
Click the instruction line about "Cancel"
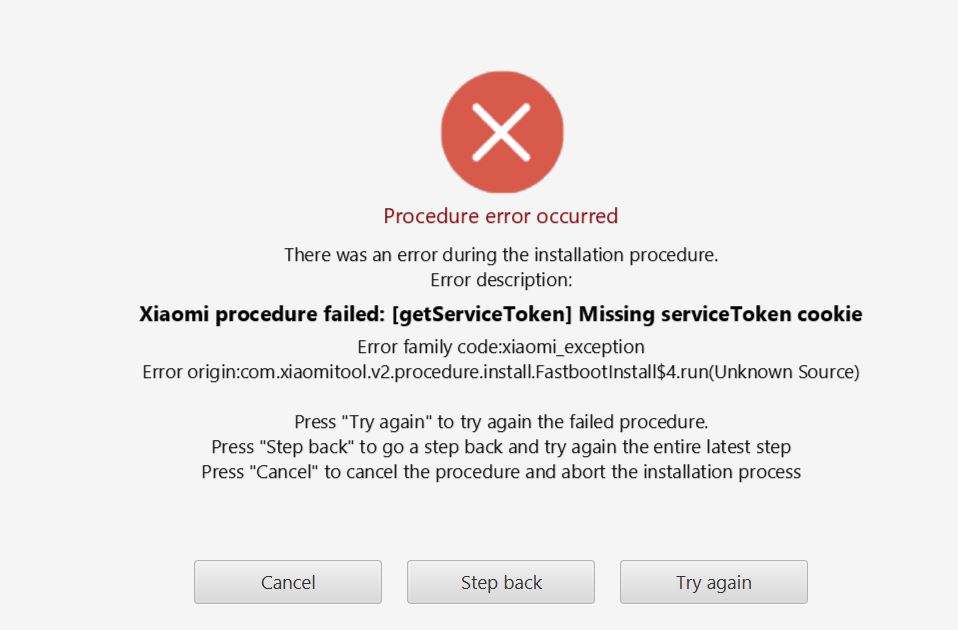point(501,471)
